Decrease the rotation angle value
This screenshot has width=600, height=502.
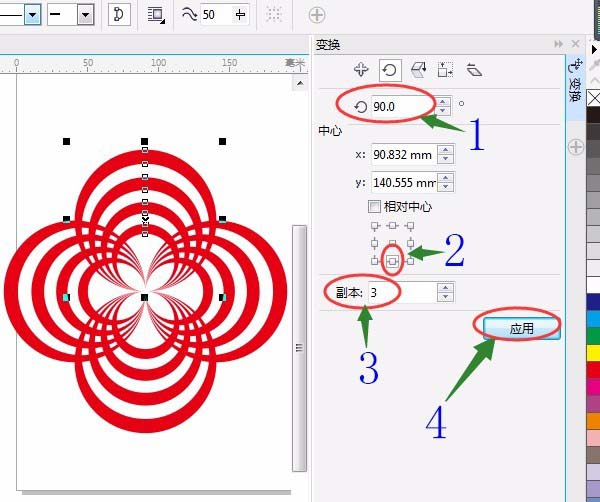(443, 111)
